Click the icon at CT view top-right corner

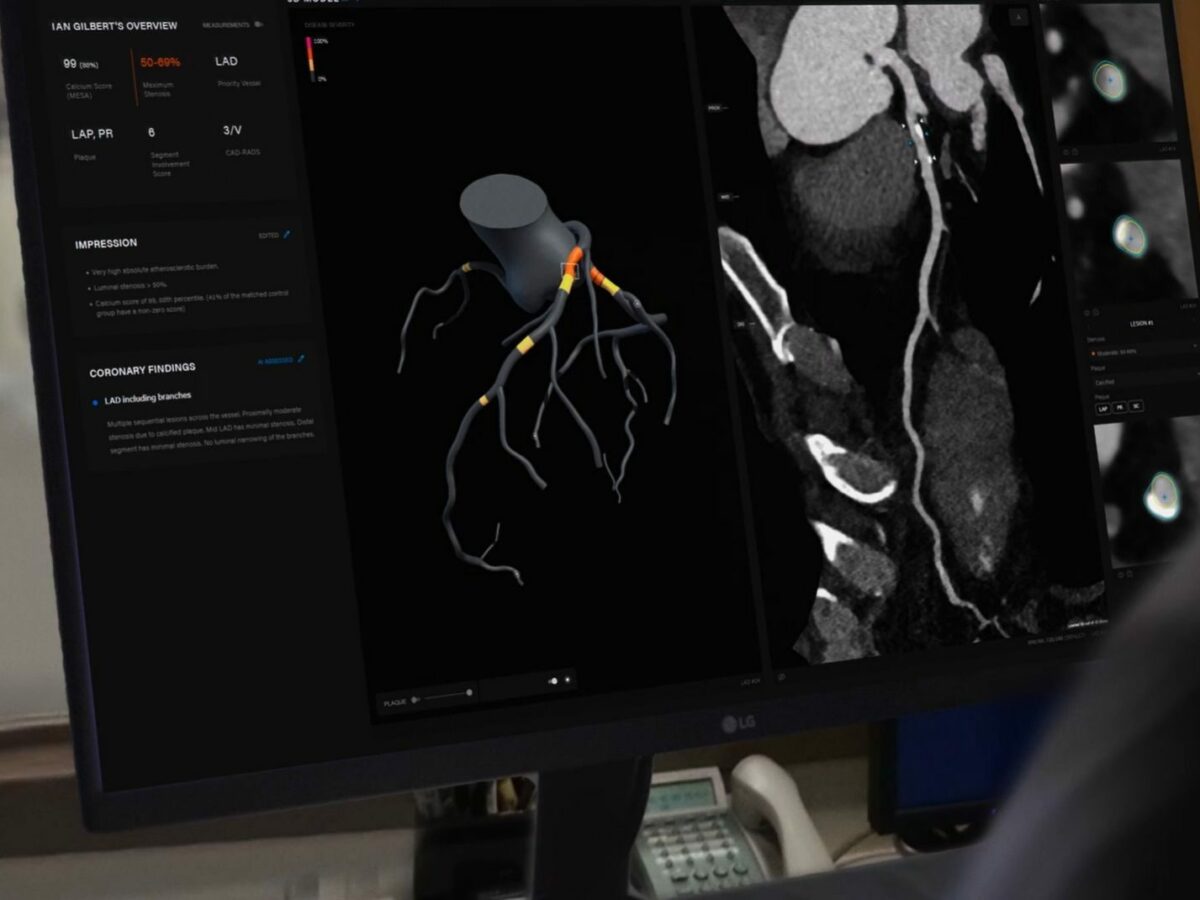(x=1018, y=16)
